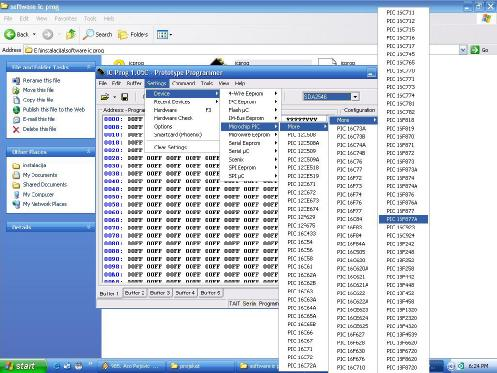
Task: Click the Save floppy icon in IC-Prog toolbar
Action: pyautogui.click(x=125, y=97)
